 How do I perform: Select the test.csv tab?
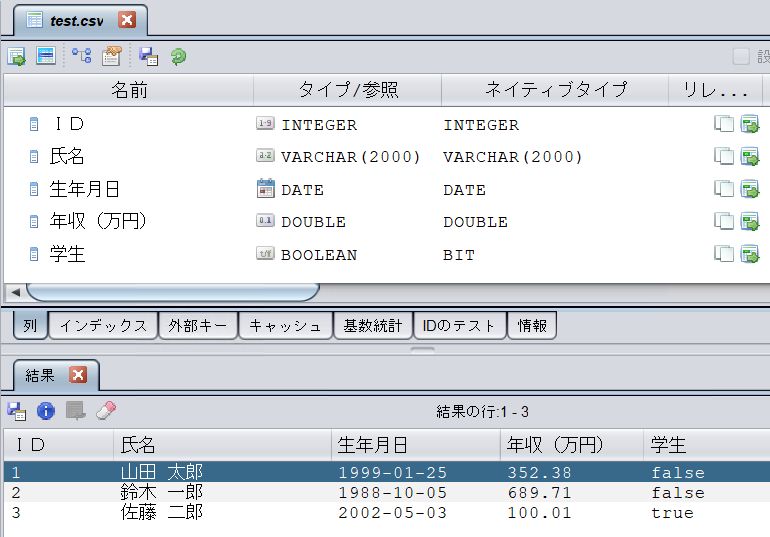81,21
